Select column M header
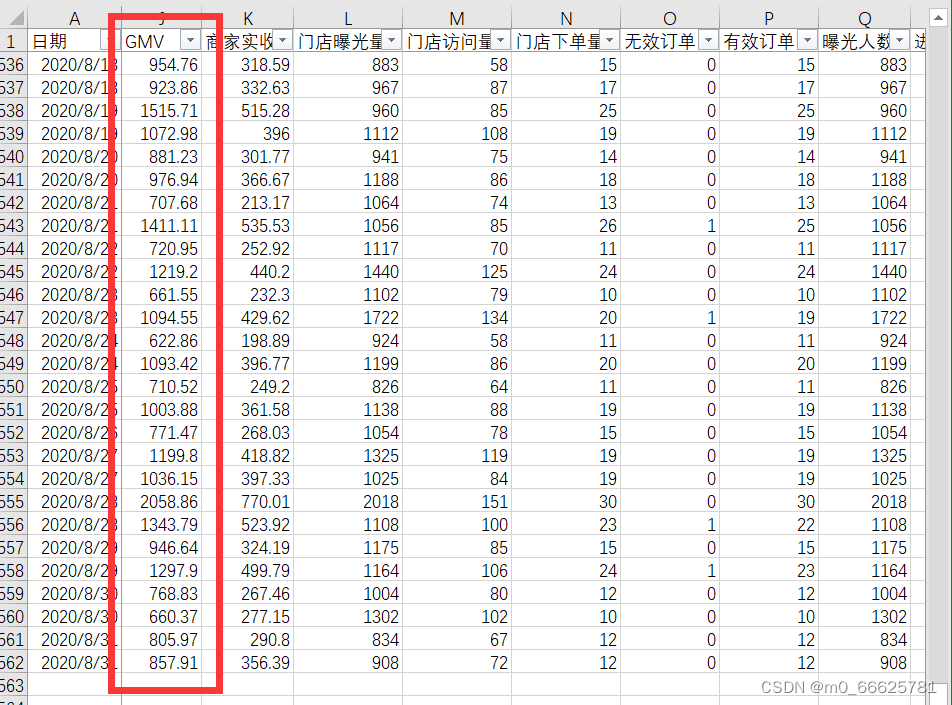952x705 pixels. tap(457, 19)
